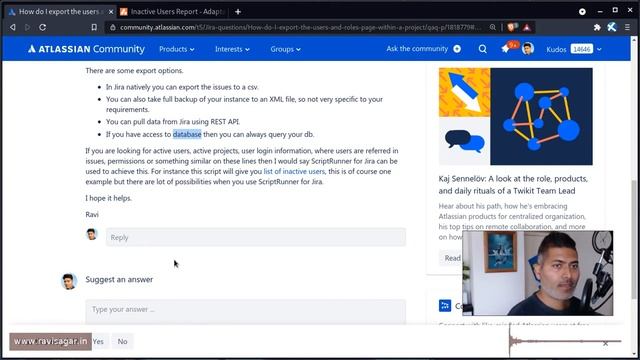640x360 pixels.
Task: Click the Atlassian Community logo
Action: click(x=87, y=49)
